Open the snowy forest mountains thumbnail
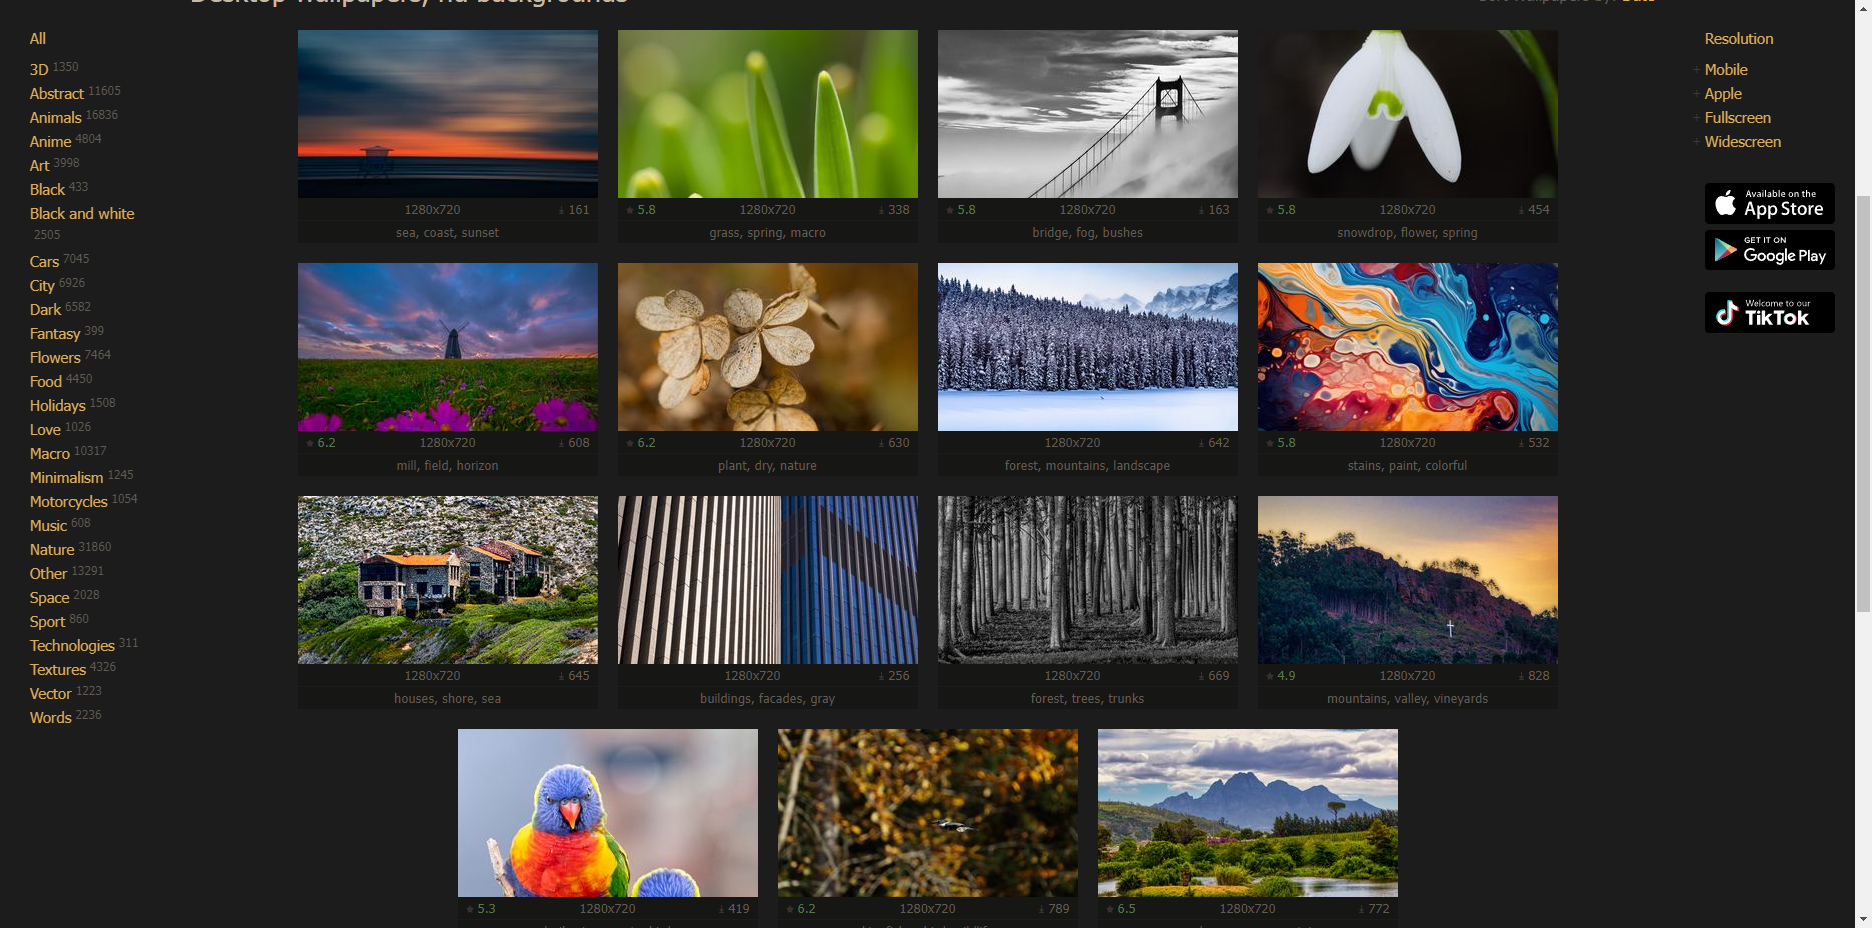Screen dimensions: 1872x928 (1088, 347)
